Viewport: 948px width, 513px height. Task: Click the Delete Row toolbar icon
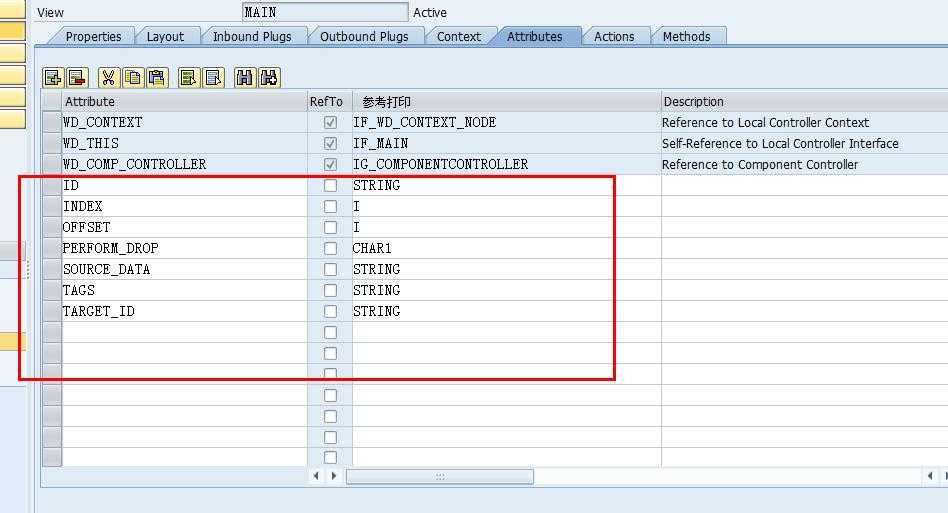pos(77,77)
